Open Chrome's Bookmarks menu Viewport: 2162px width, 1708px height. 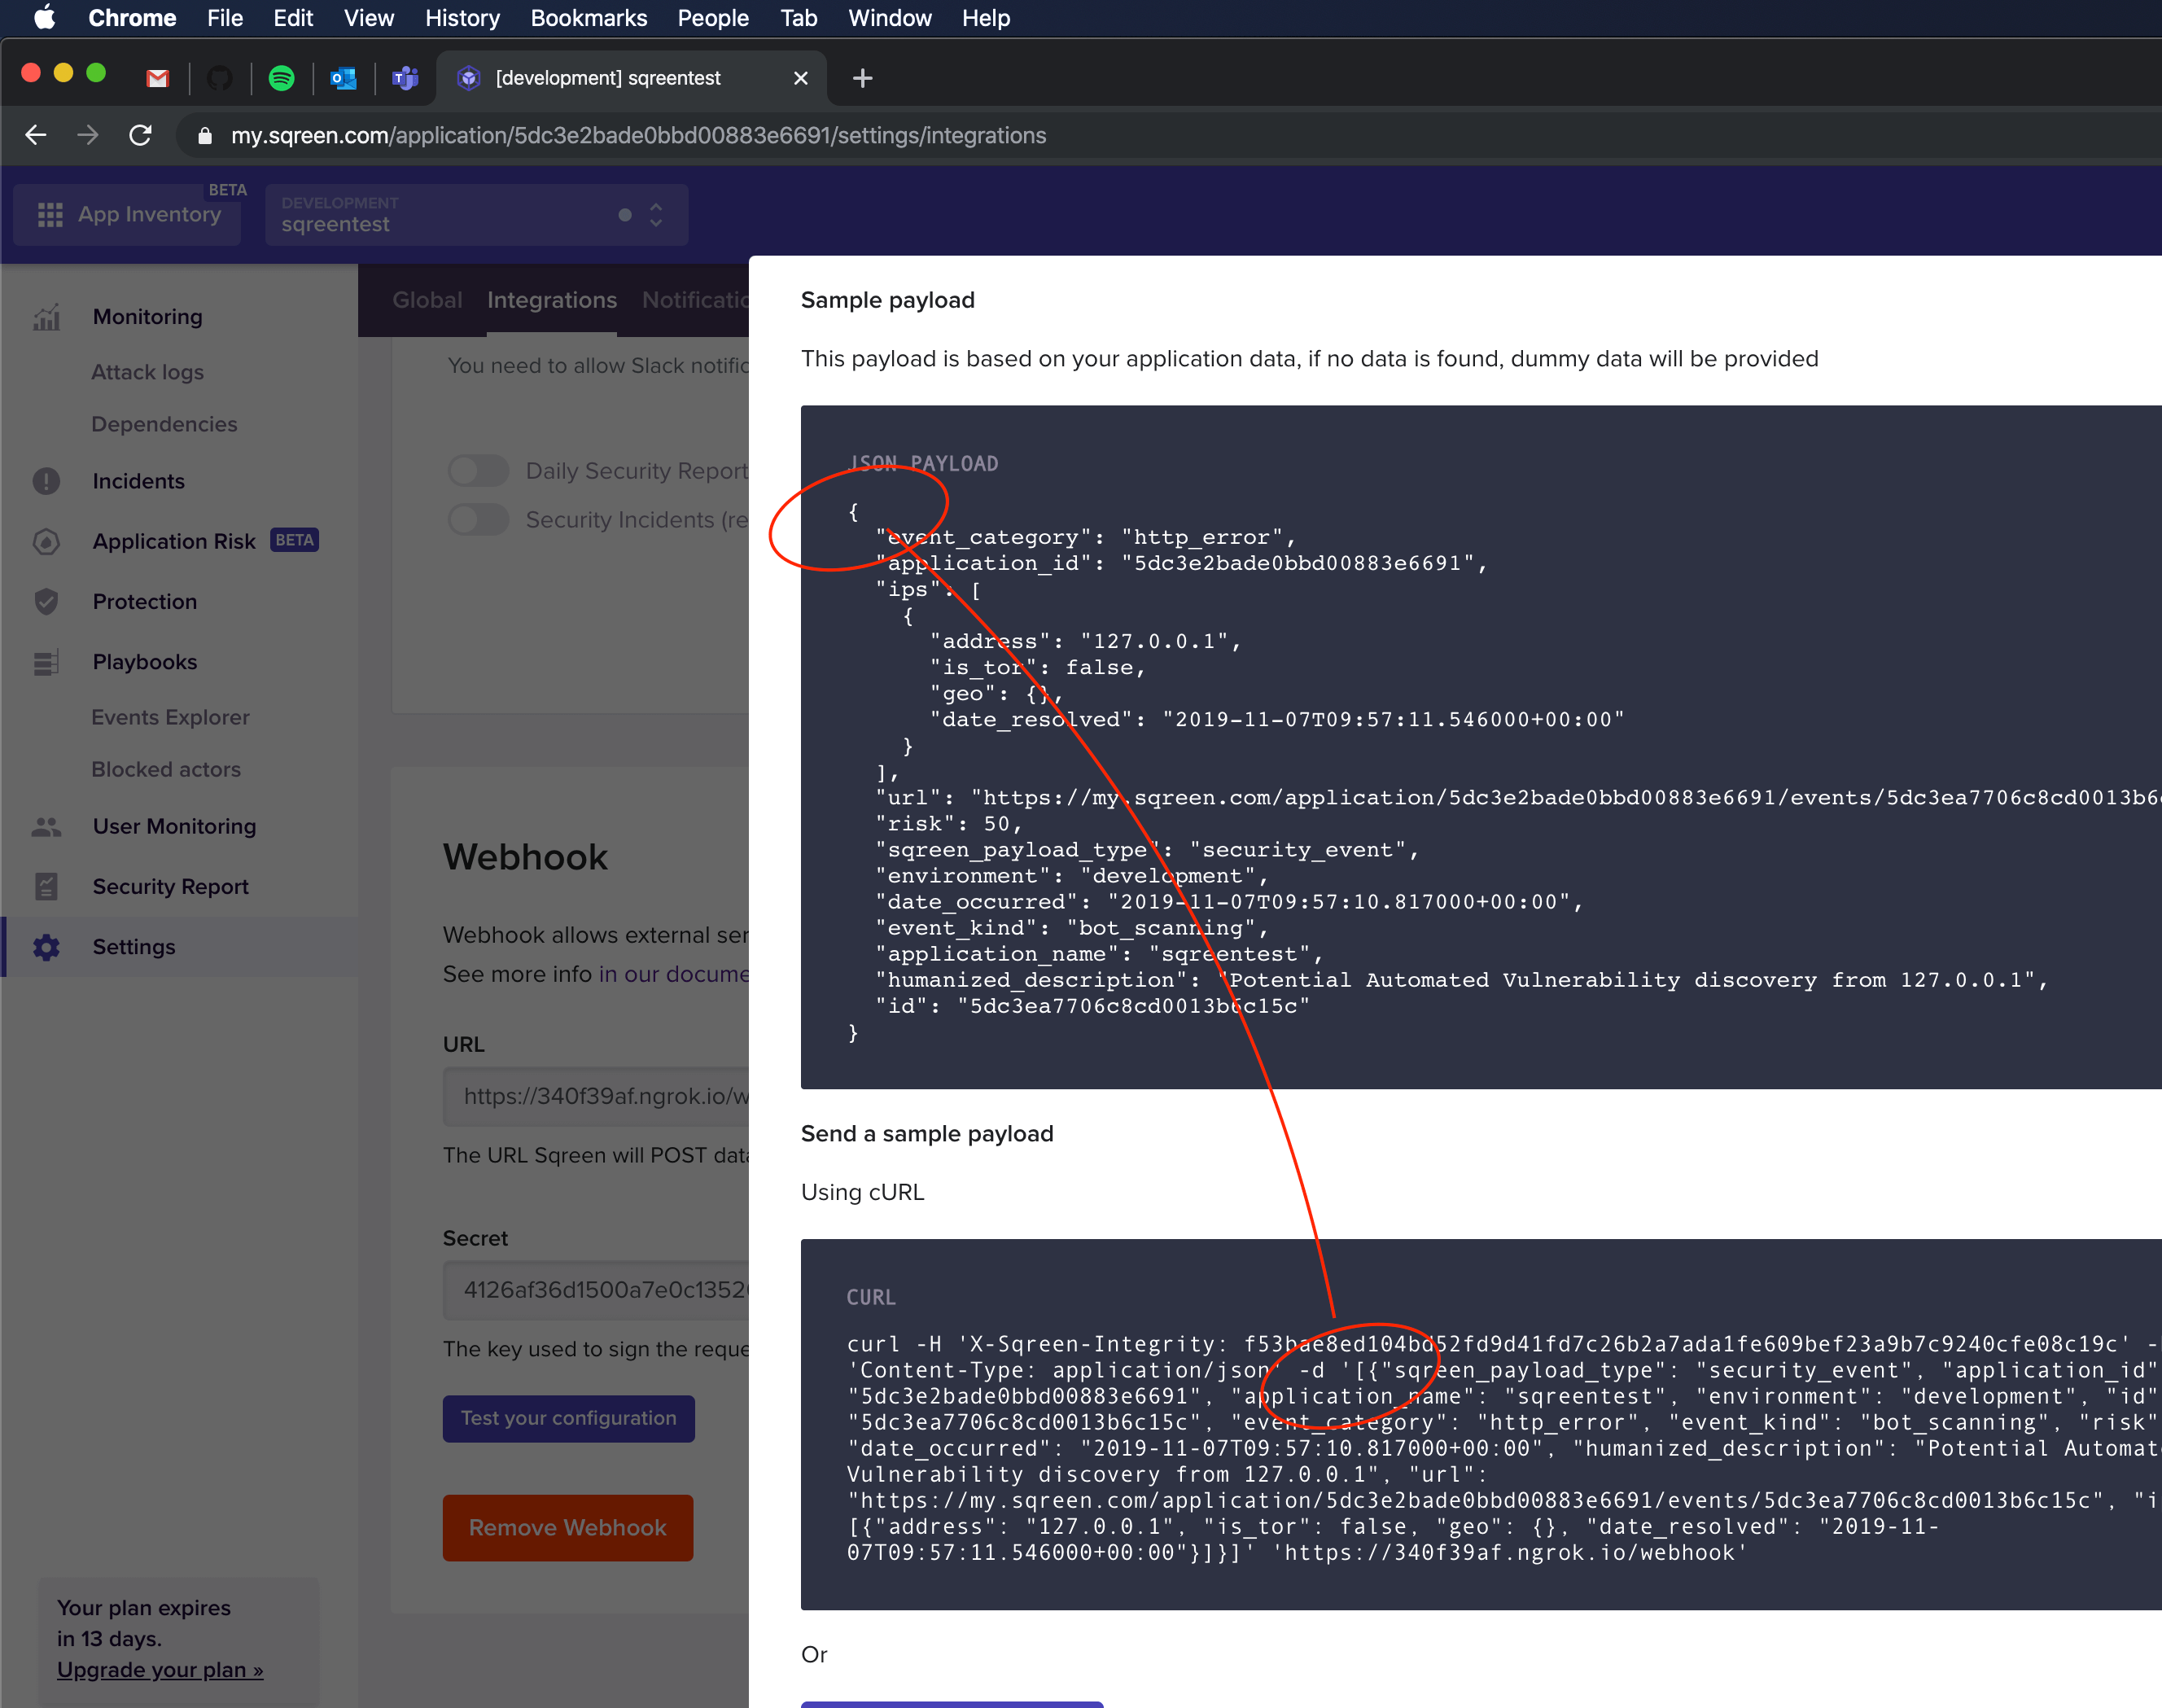[x=588, y=18]
